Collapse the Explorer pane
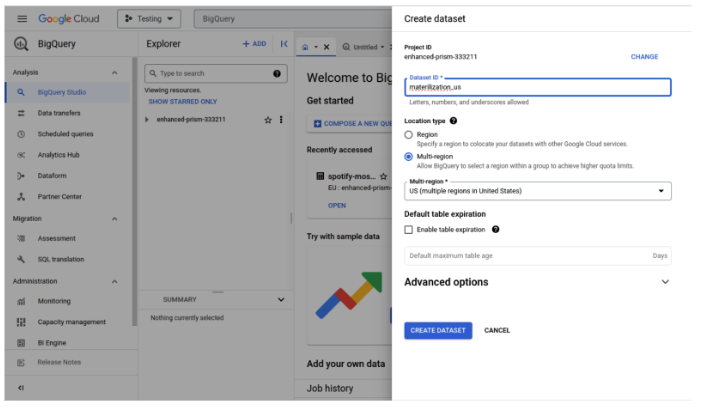This screenshot has height=407, width=702. [284, 44]
